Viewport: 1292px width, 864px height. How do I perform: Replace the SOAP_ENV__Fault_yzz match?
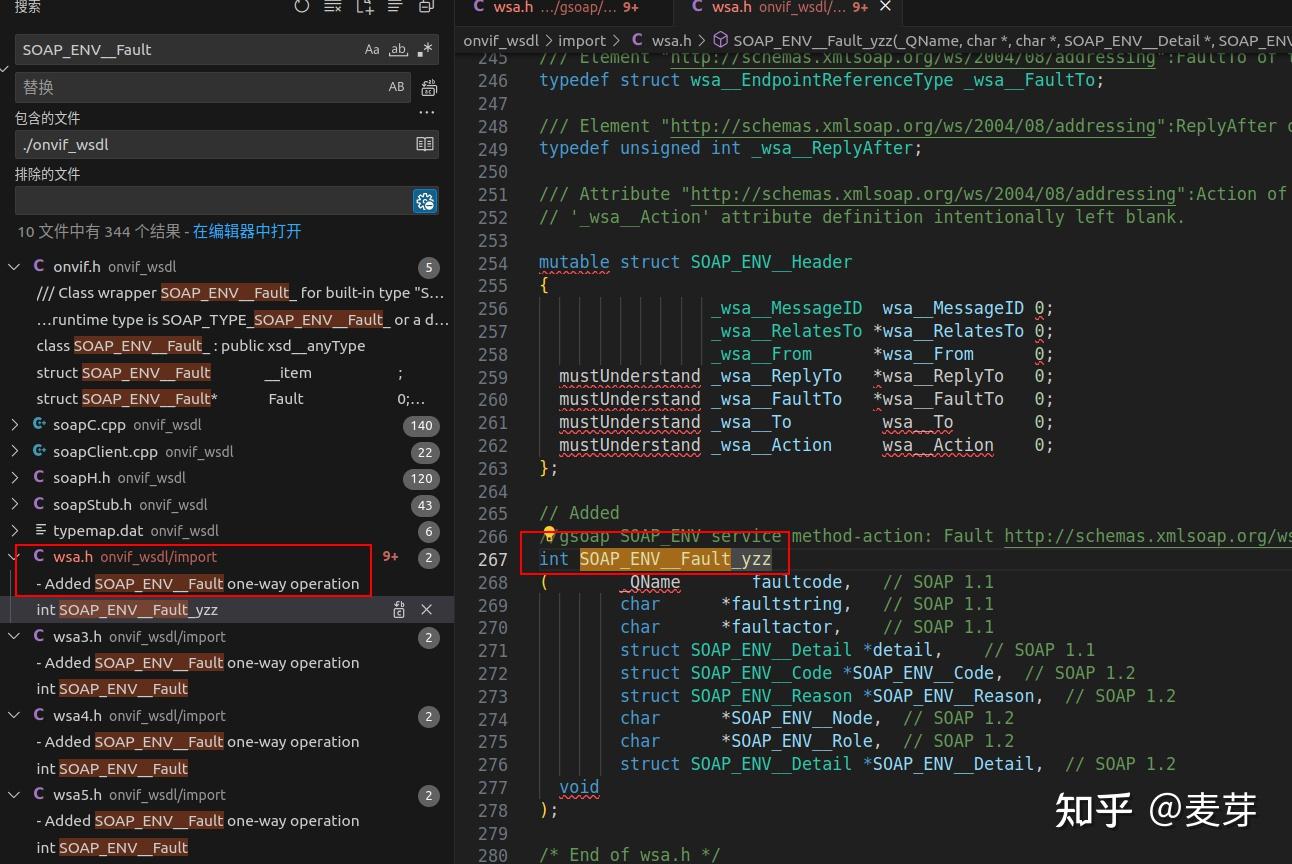coord(399,610)
